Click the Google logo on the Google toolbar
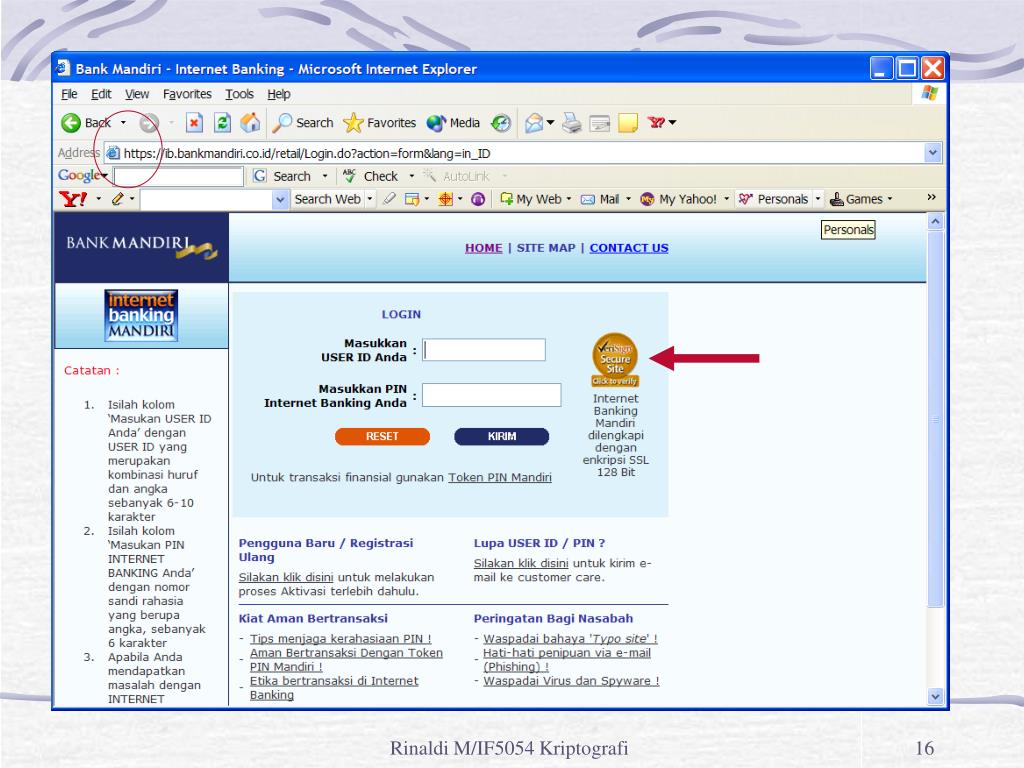The width and height of the screenshot is (1024, 768). coord(78,176)
